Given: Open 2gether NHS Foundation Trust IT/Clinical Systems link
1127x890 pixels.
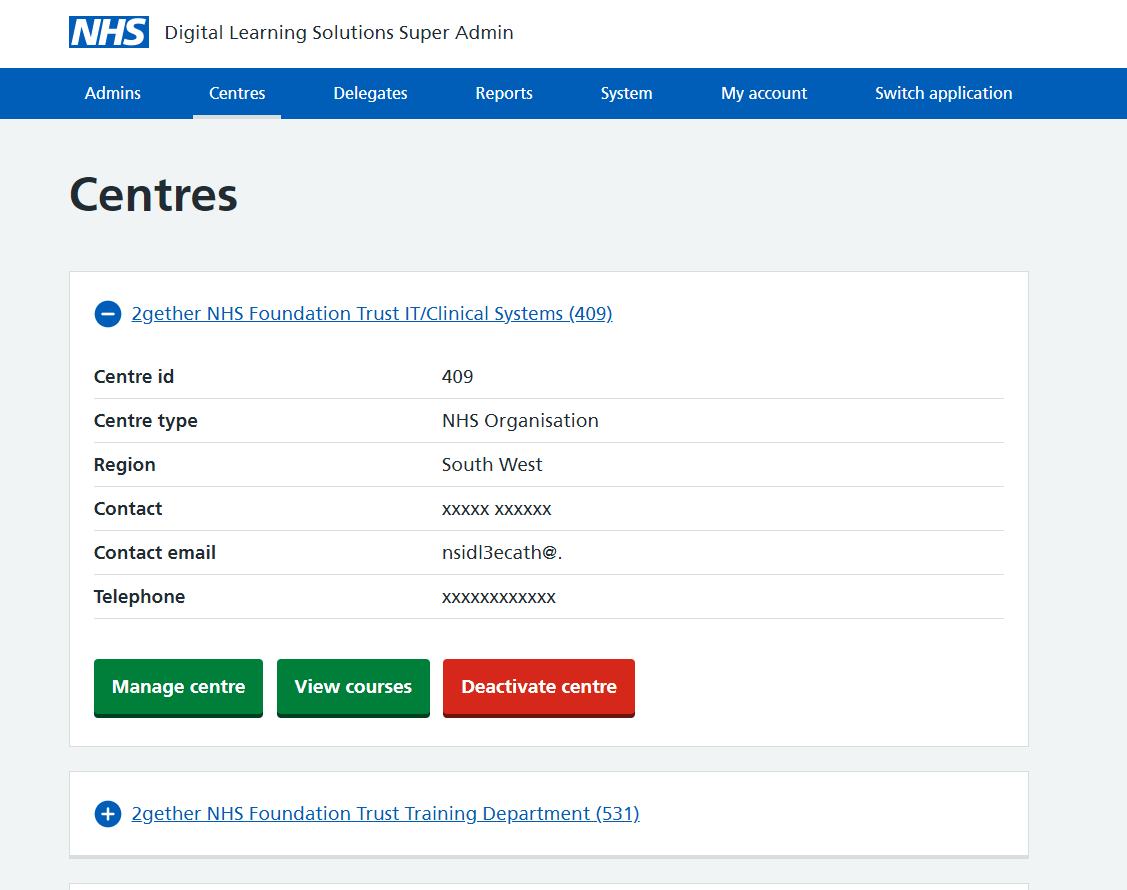Looking at the screenshot, I should [372, 314].
